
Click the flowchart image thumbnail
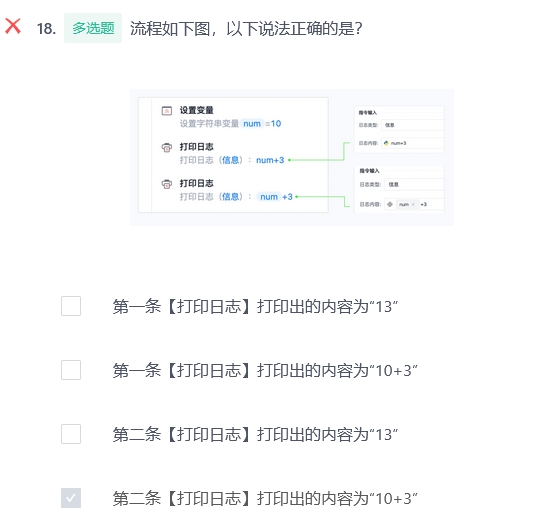click(292, 157)
